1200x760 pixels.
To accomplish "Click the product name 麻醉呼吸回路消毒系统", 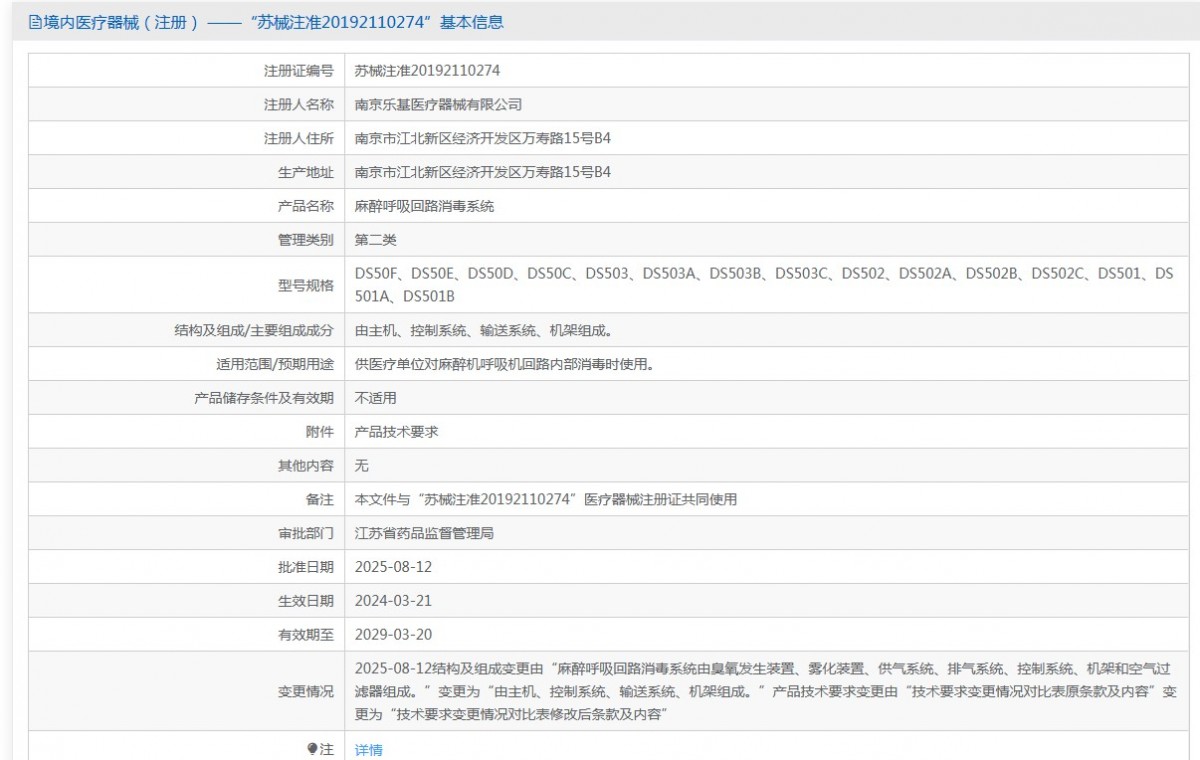I will point(424,206).
